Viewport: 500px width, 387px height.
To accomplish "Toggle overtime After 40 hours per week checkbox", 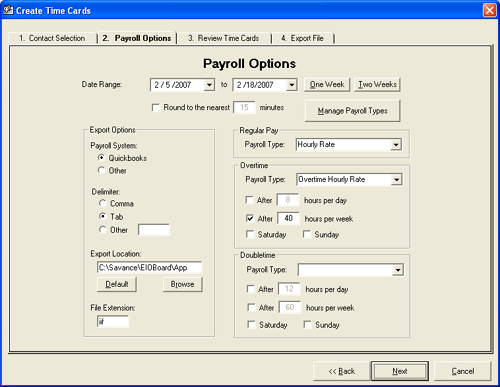I will [x=250, y=218].
